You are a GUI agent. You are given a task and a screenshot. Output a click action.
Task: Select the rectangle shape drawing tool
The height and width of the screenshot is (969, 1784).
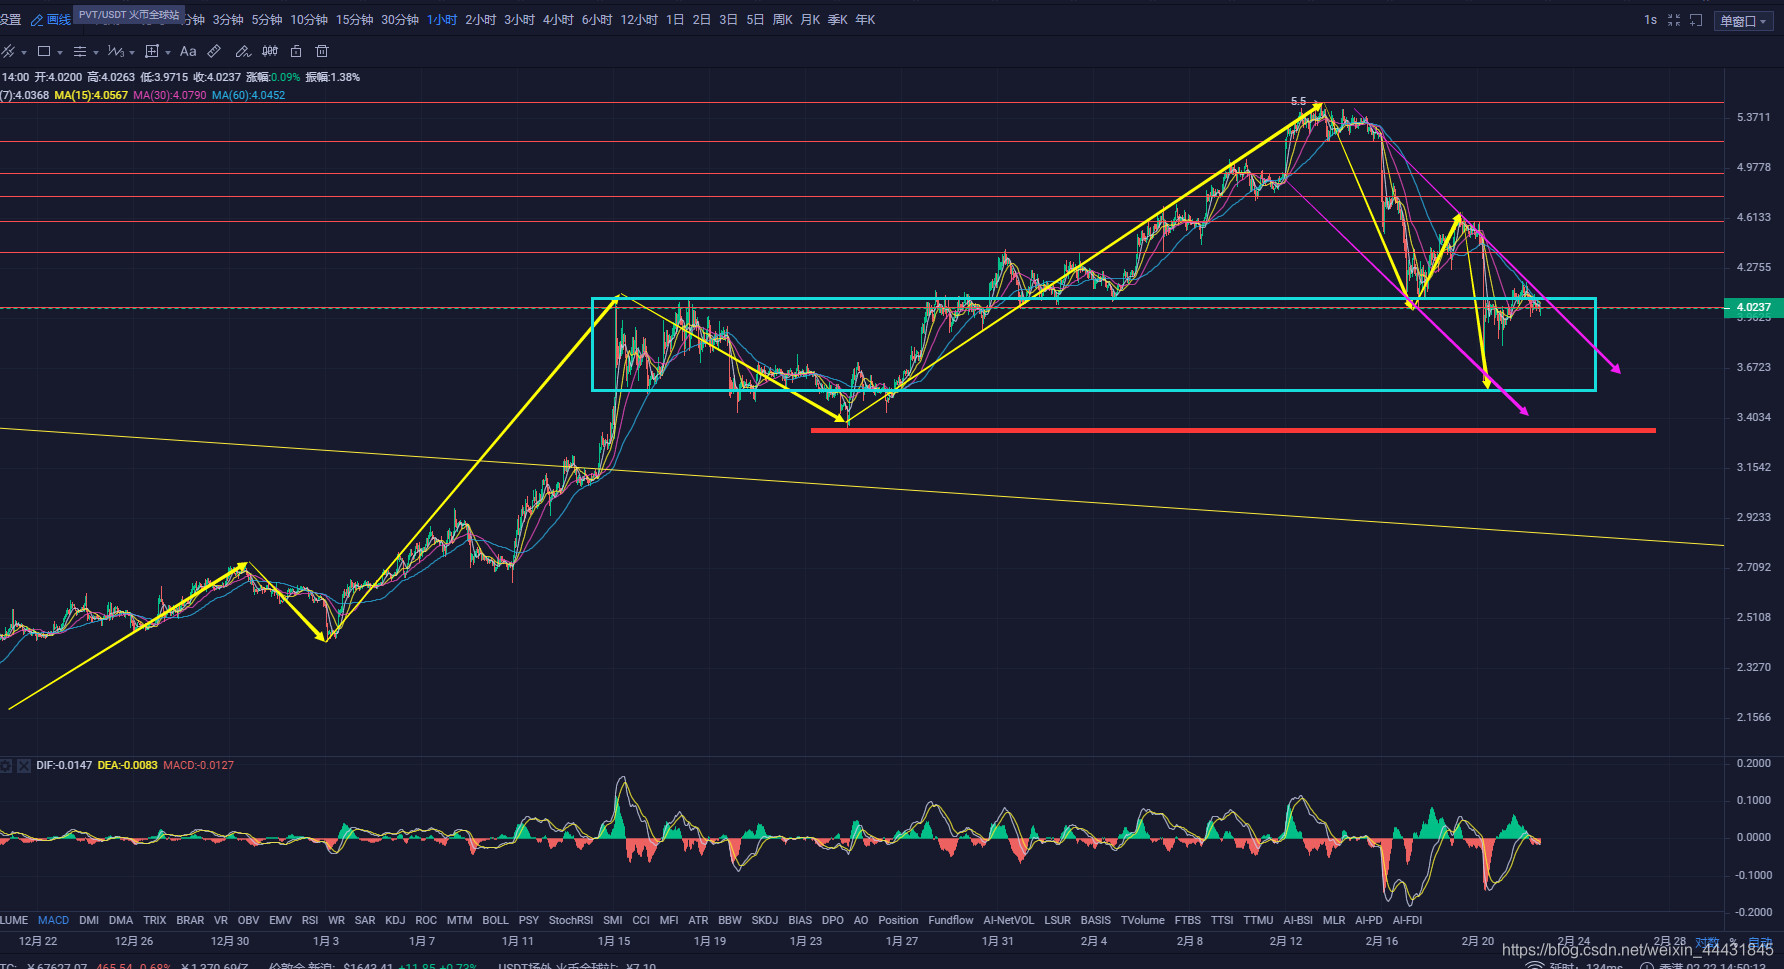pyautogui.click(x=44, y=51)
